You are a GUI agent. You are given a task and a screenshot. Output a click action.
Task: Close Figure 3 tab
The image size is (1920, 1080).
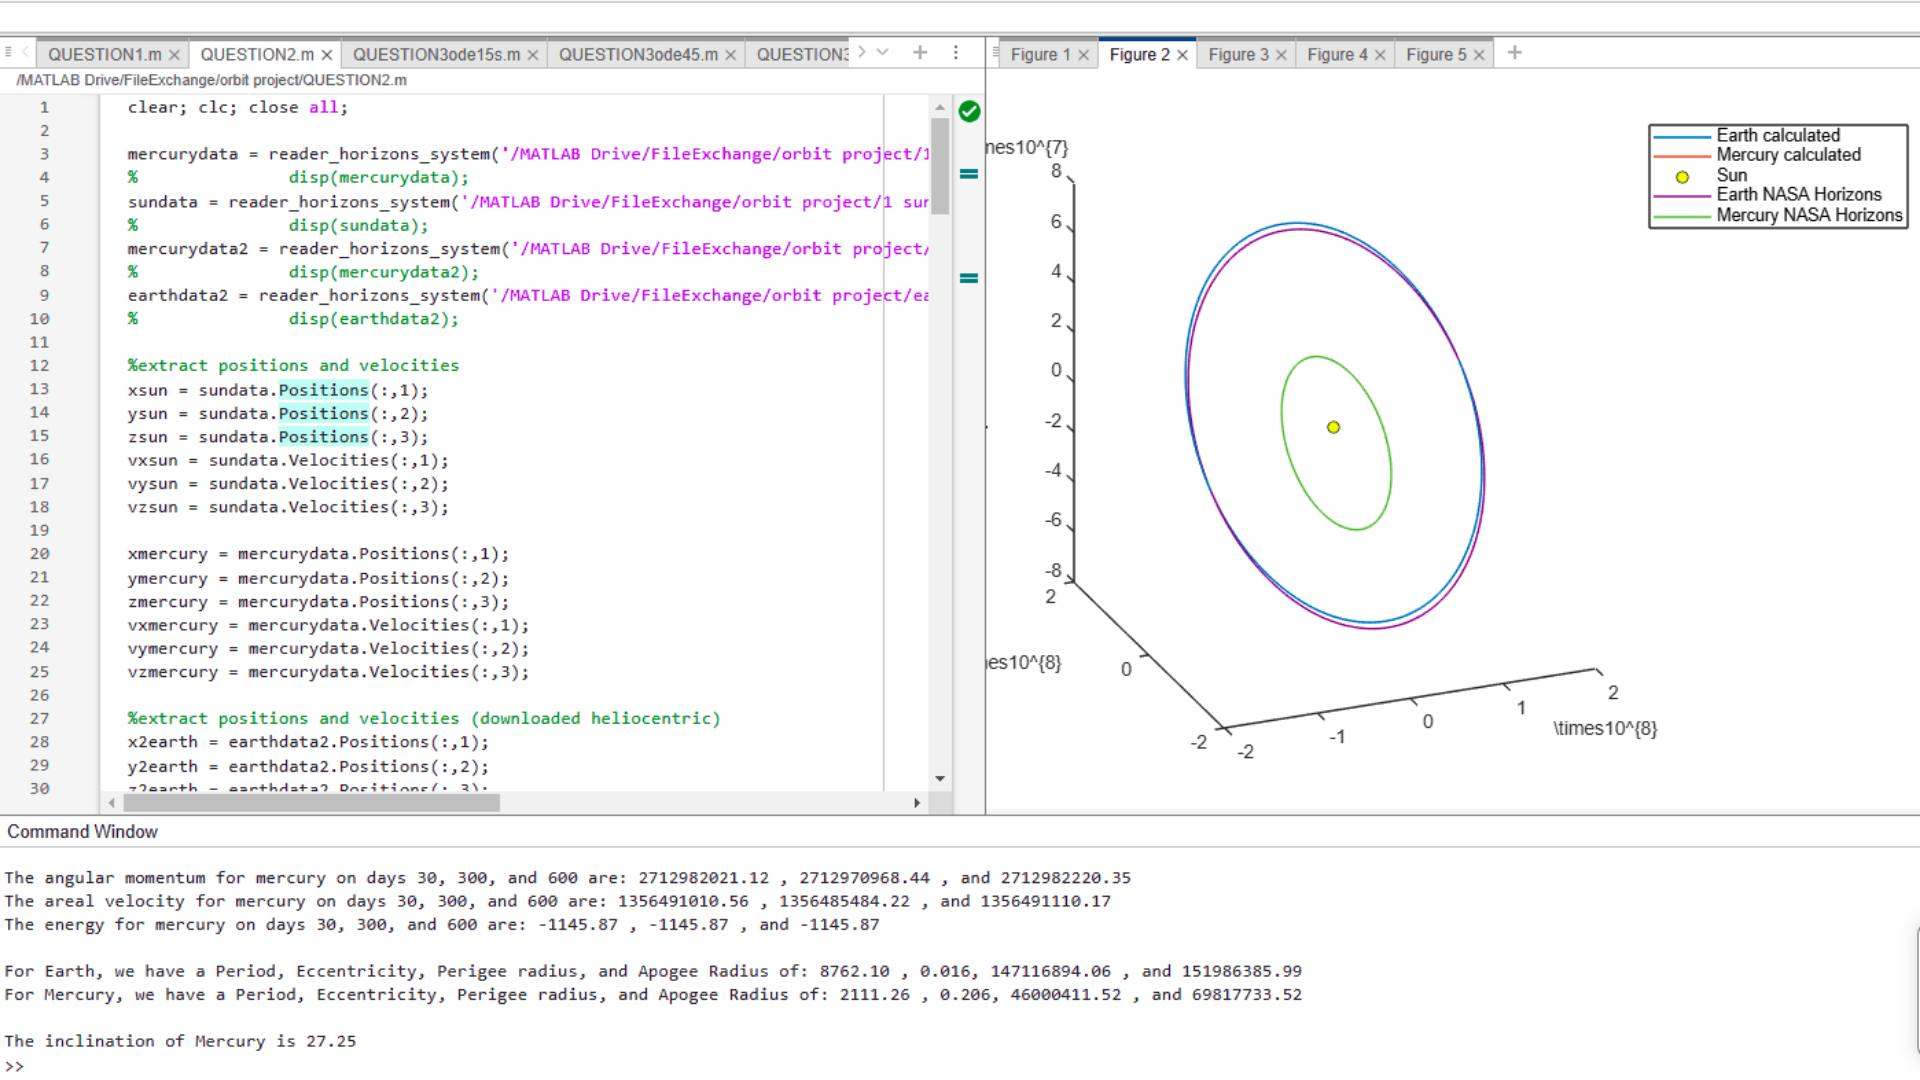[x=1281, y=55]
